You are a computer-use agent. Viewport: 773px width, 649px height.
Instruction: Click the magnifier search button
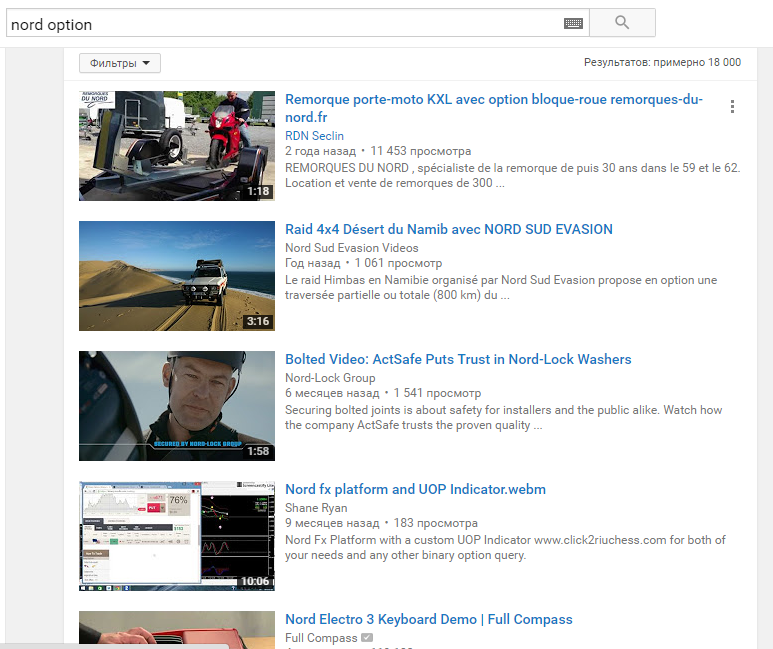622,23
